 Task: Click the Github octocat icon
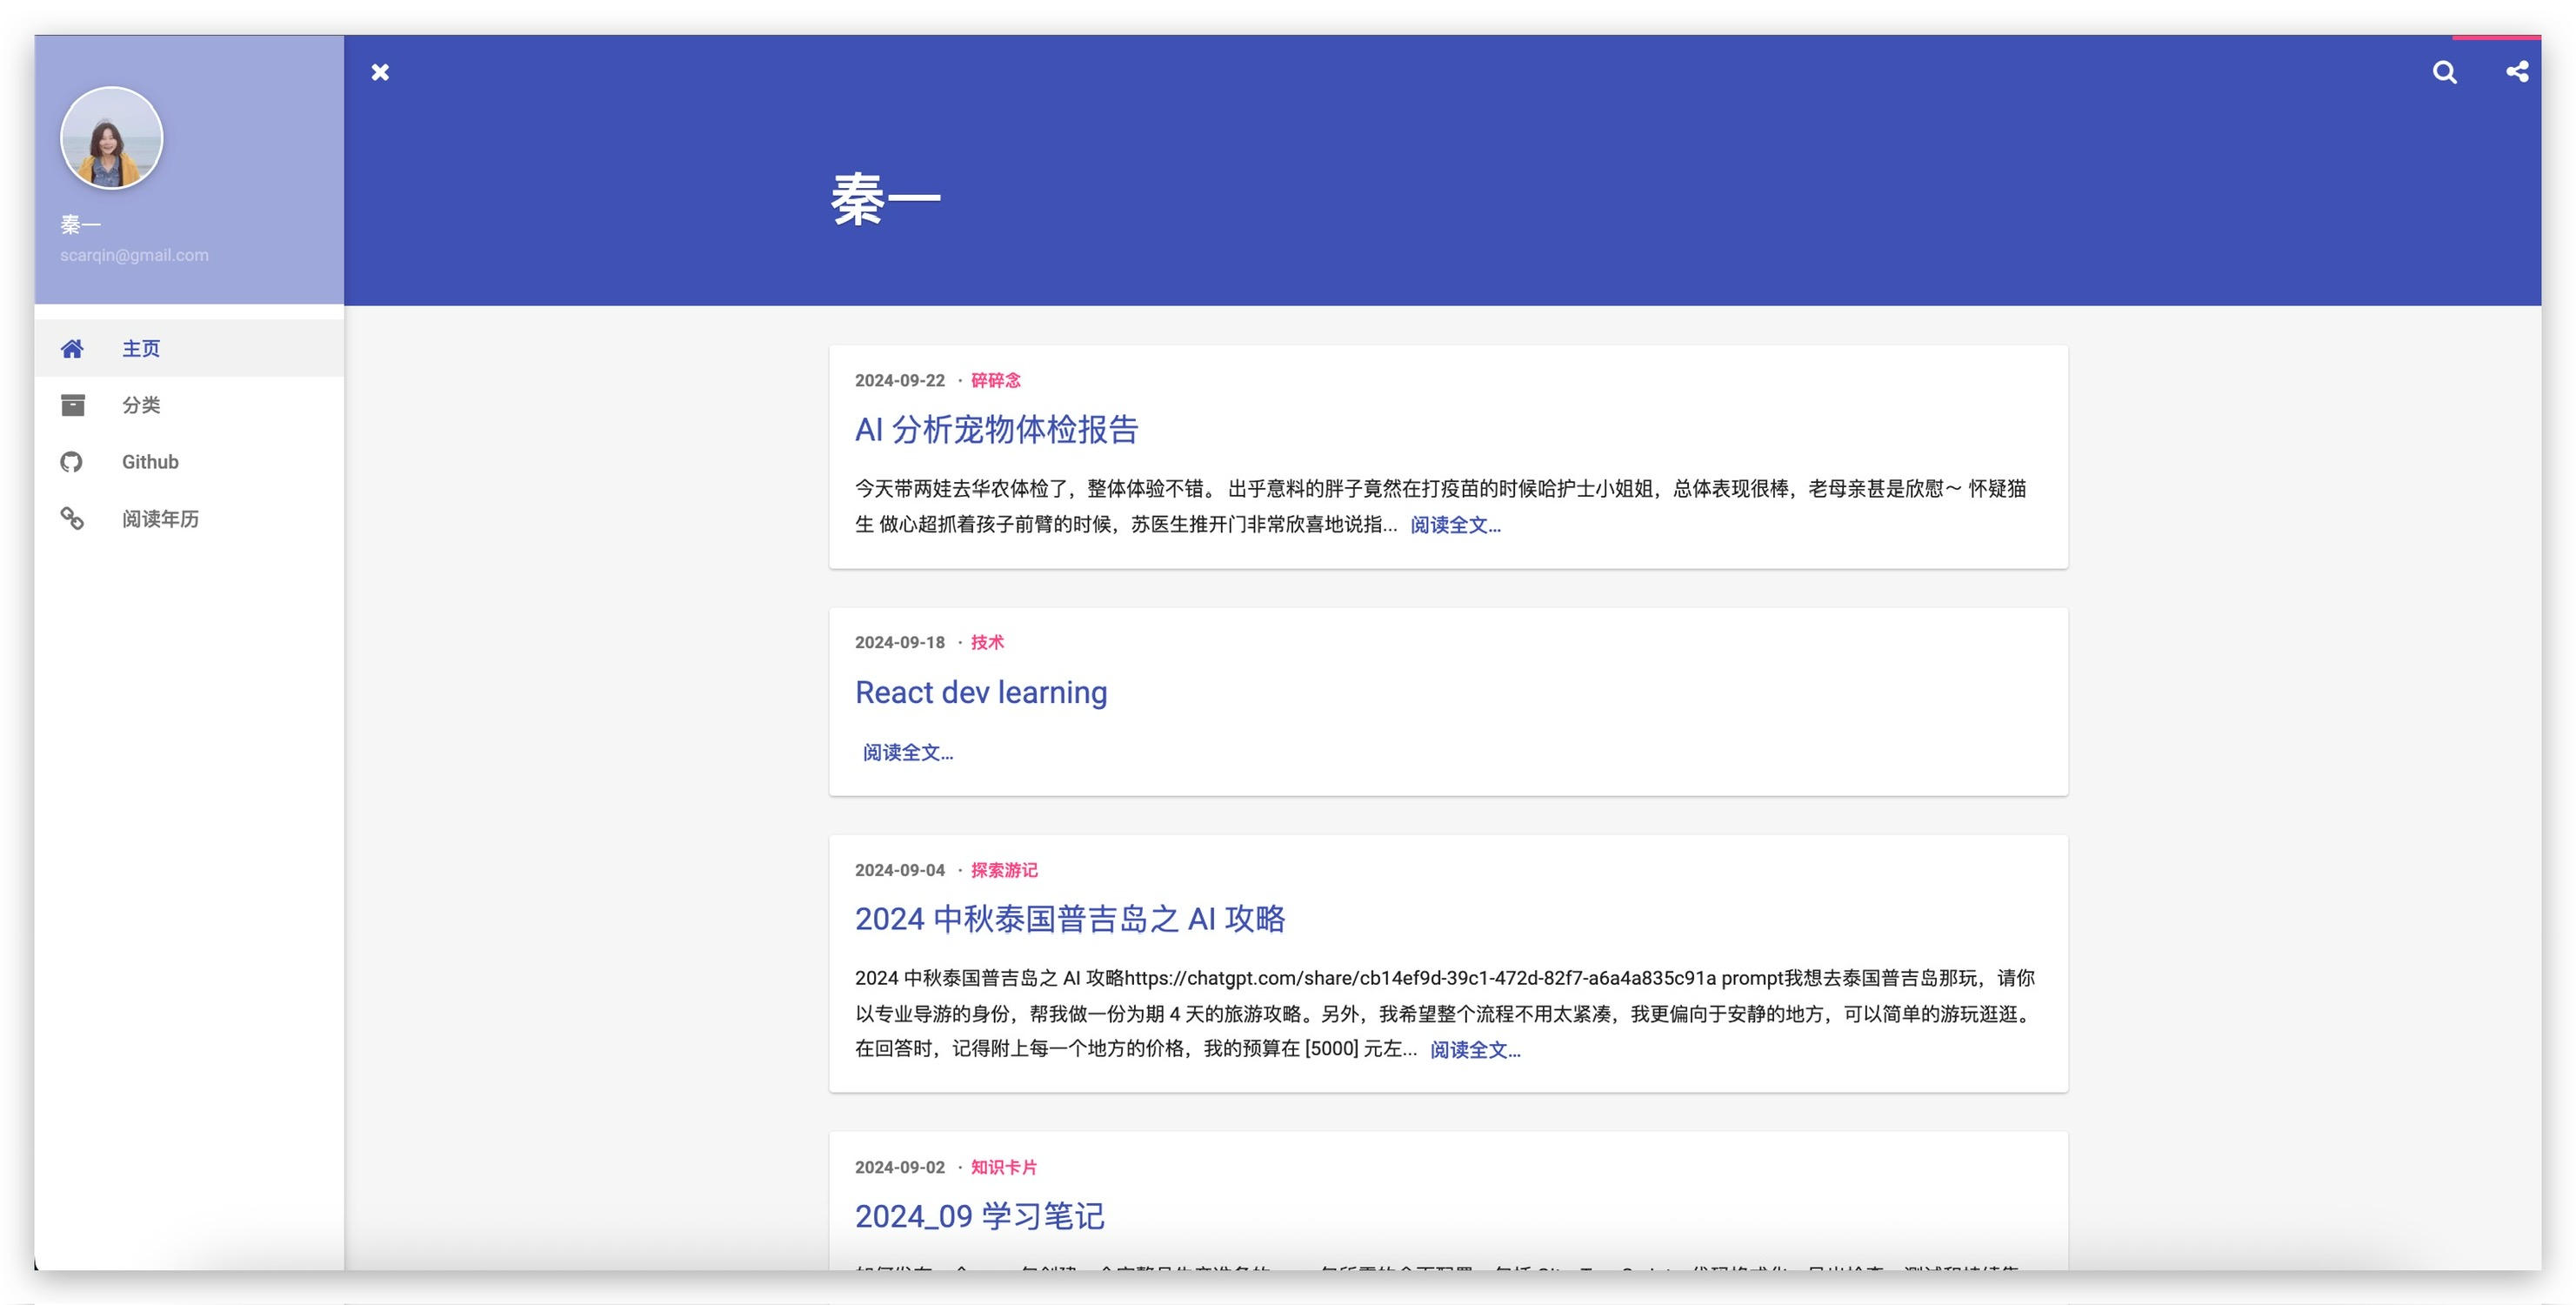click(72, 462)
